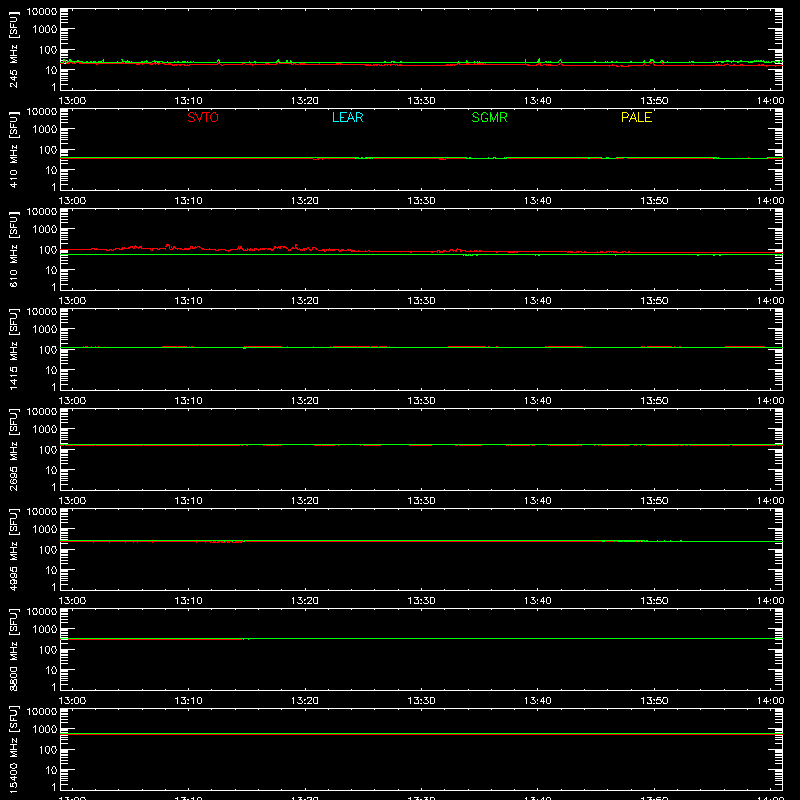Click 14:00 time label below 245 MHz panel
This screenshot has width=800, height=800.
(x=770, y=101)
